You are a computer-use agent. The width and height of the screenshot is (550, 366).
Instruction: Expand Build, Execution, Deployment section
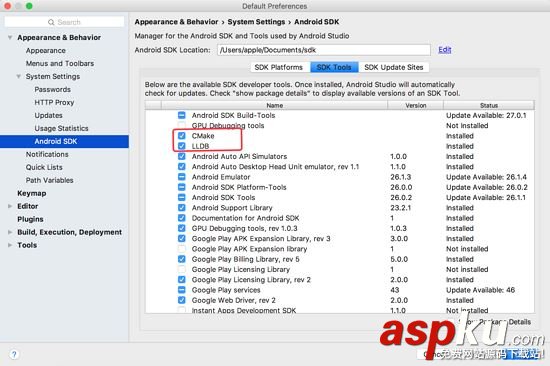point(10,232)
